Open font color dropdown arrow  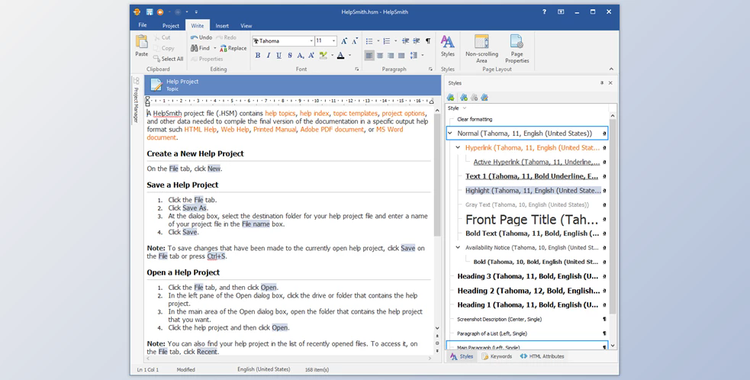350,56
